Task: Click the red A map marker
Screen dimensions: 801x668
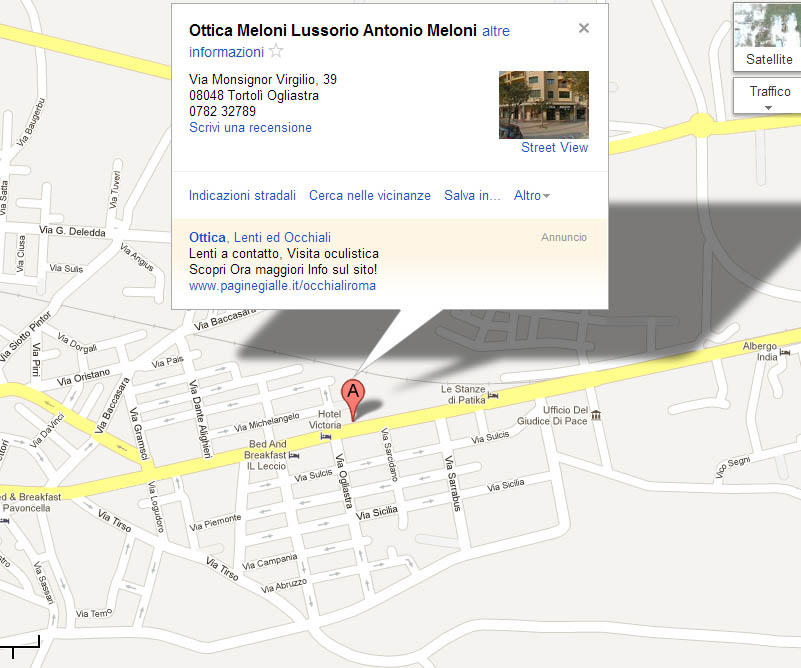Action: coord(353,400)
